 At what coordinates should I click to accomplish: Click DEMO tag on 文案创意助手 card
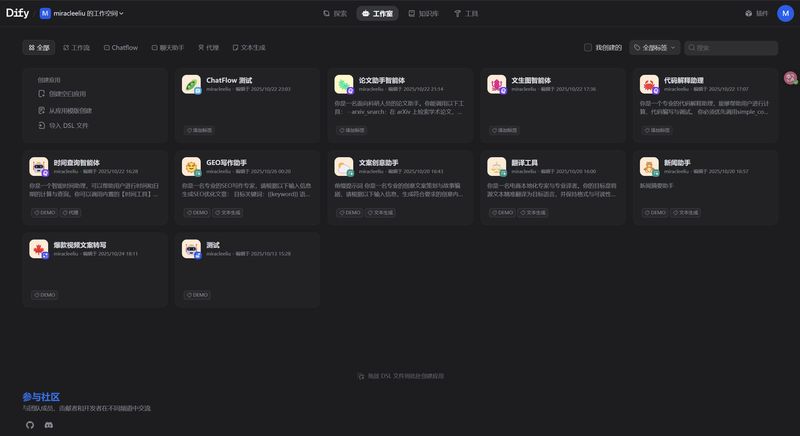click(x=350, y=213)
